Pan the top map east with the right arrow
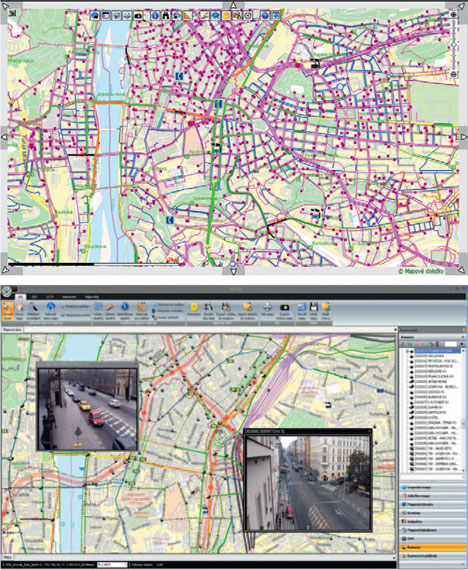The image size is (468, 570). (464, 137)
